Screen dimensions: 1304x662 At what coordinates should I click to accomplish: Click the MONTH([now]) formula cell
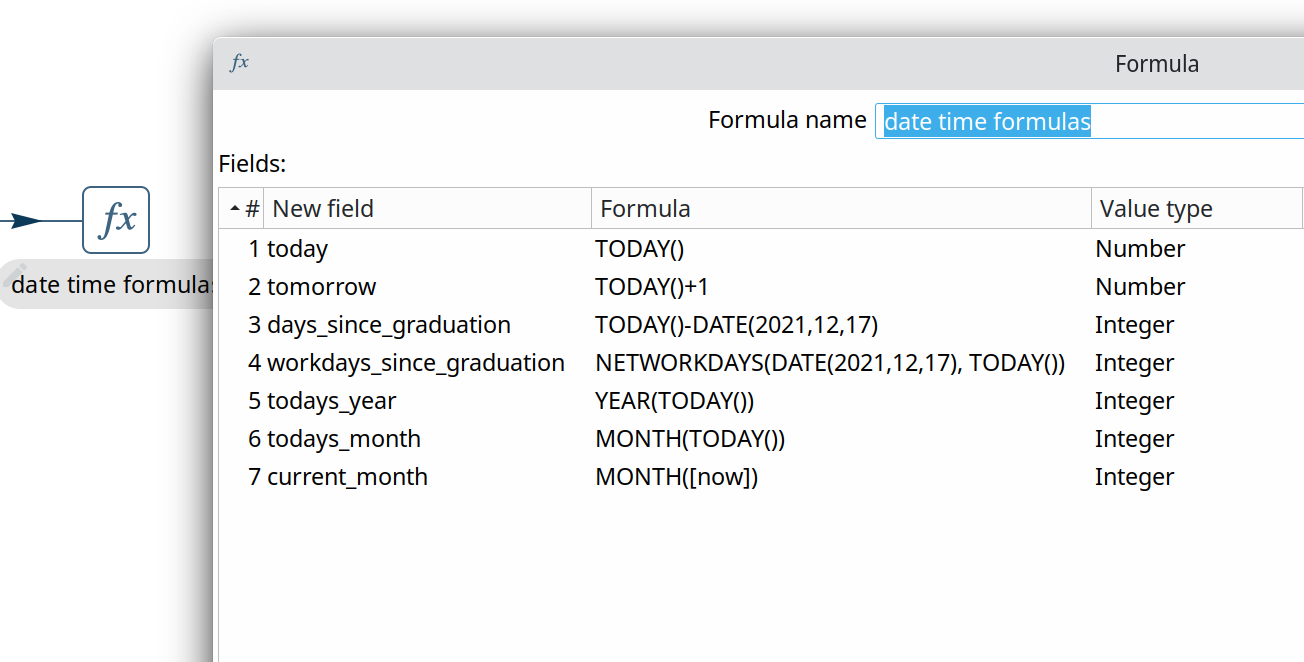(x=676, y=477)
